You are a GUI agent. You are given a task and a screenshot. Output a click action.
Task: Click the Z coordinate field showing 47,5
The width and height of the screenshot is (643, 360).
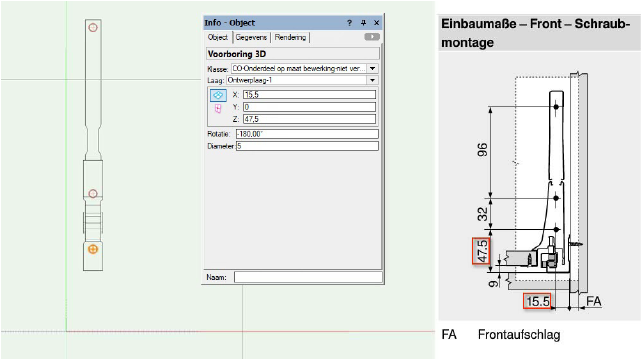(309, 119)
